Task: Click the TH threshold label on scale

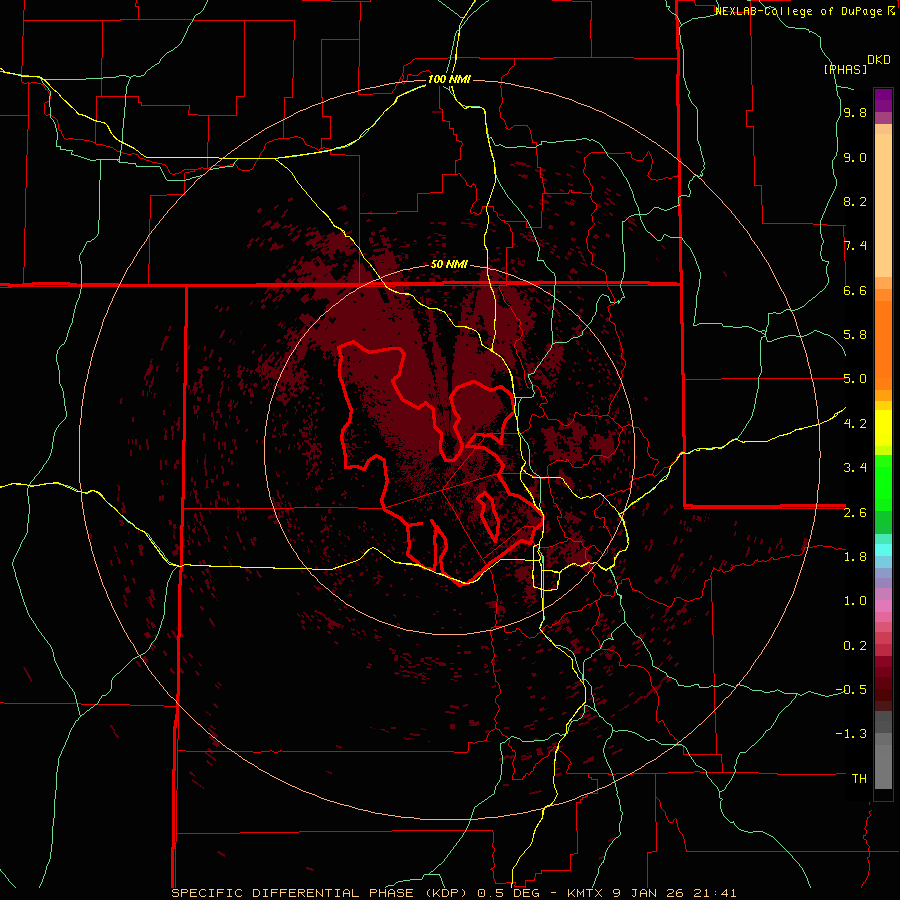Action: pos(859,779)
